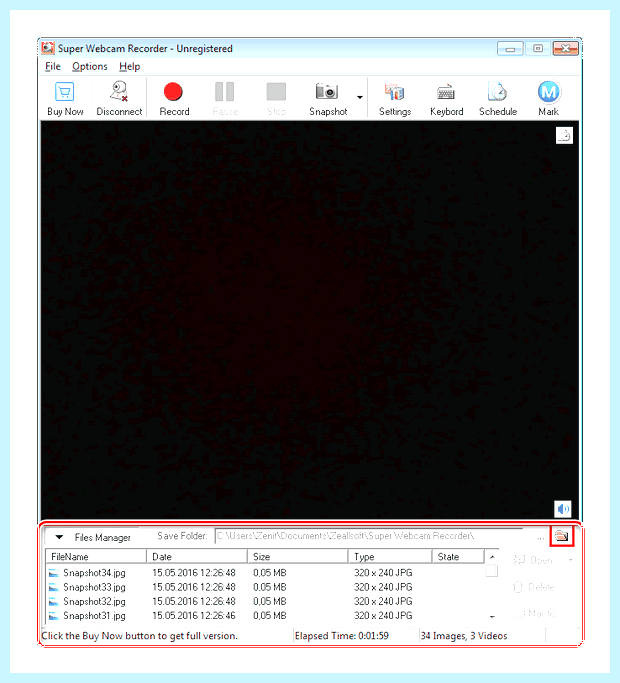The image size is (620, 683).
Task: Sort by the Type column header
Action: [390, 557]
